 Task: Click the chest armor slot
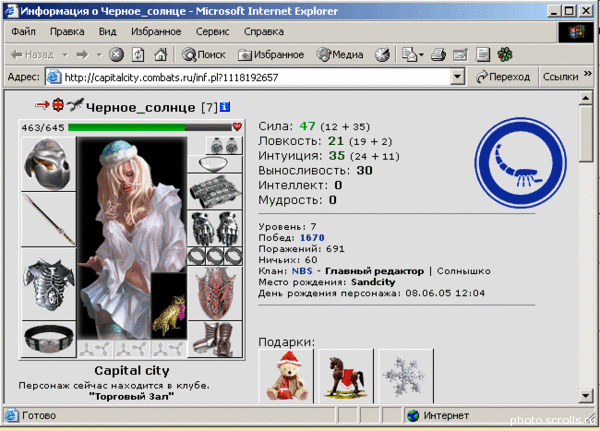pos(48,284)
